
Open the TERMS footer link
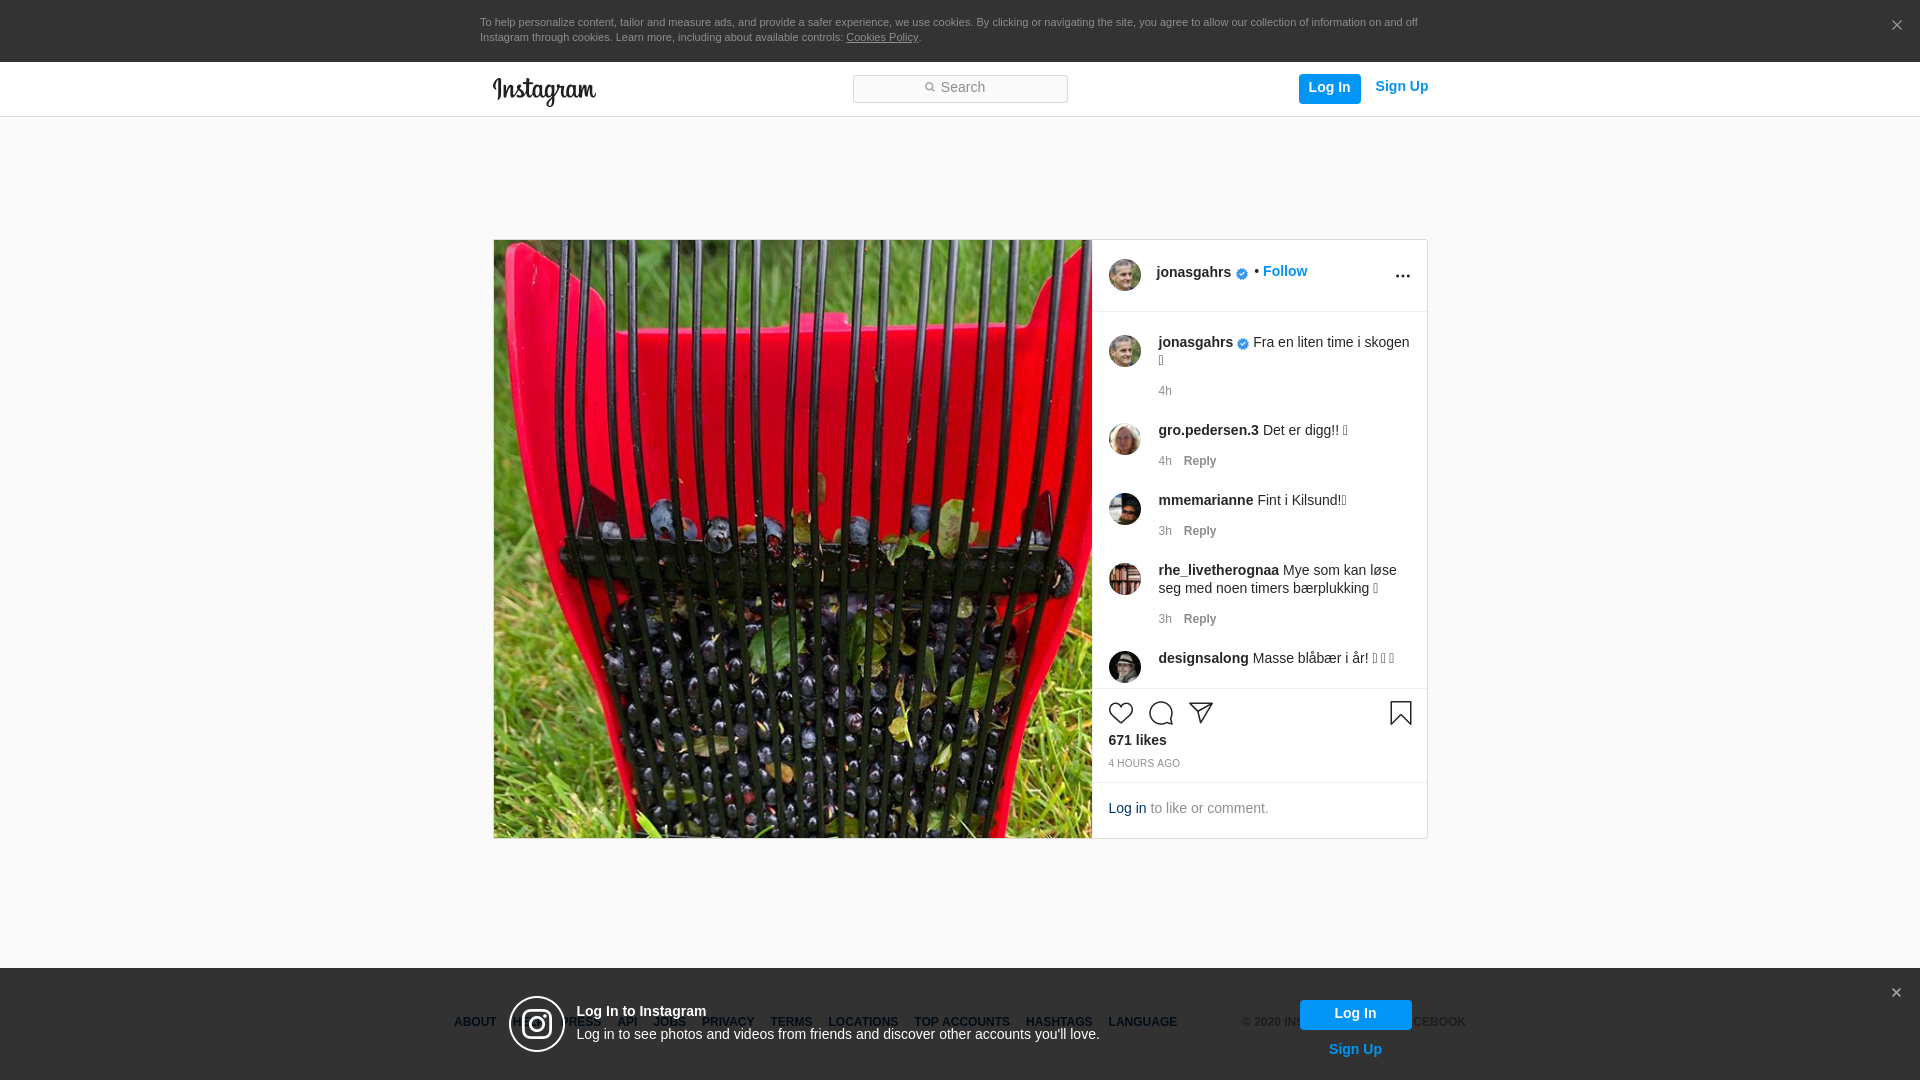pos(791,1022)
